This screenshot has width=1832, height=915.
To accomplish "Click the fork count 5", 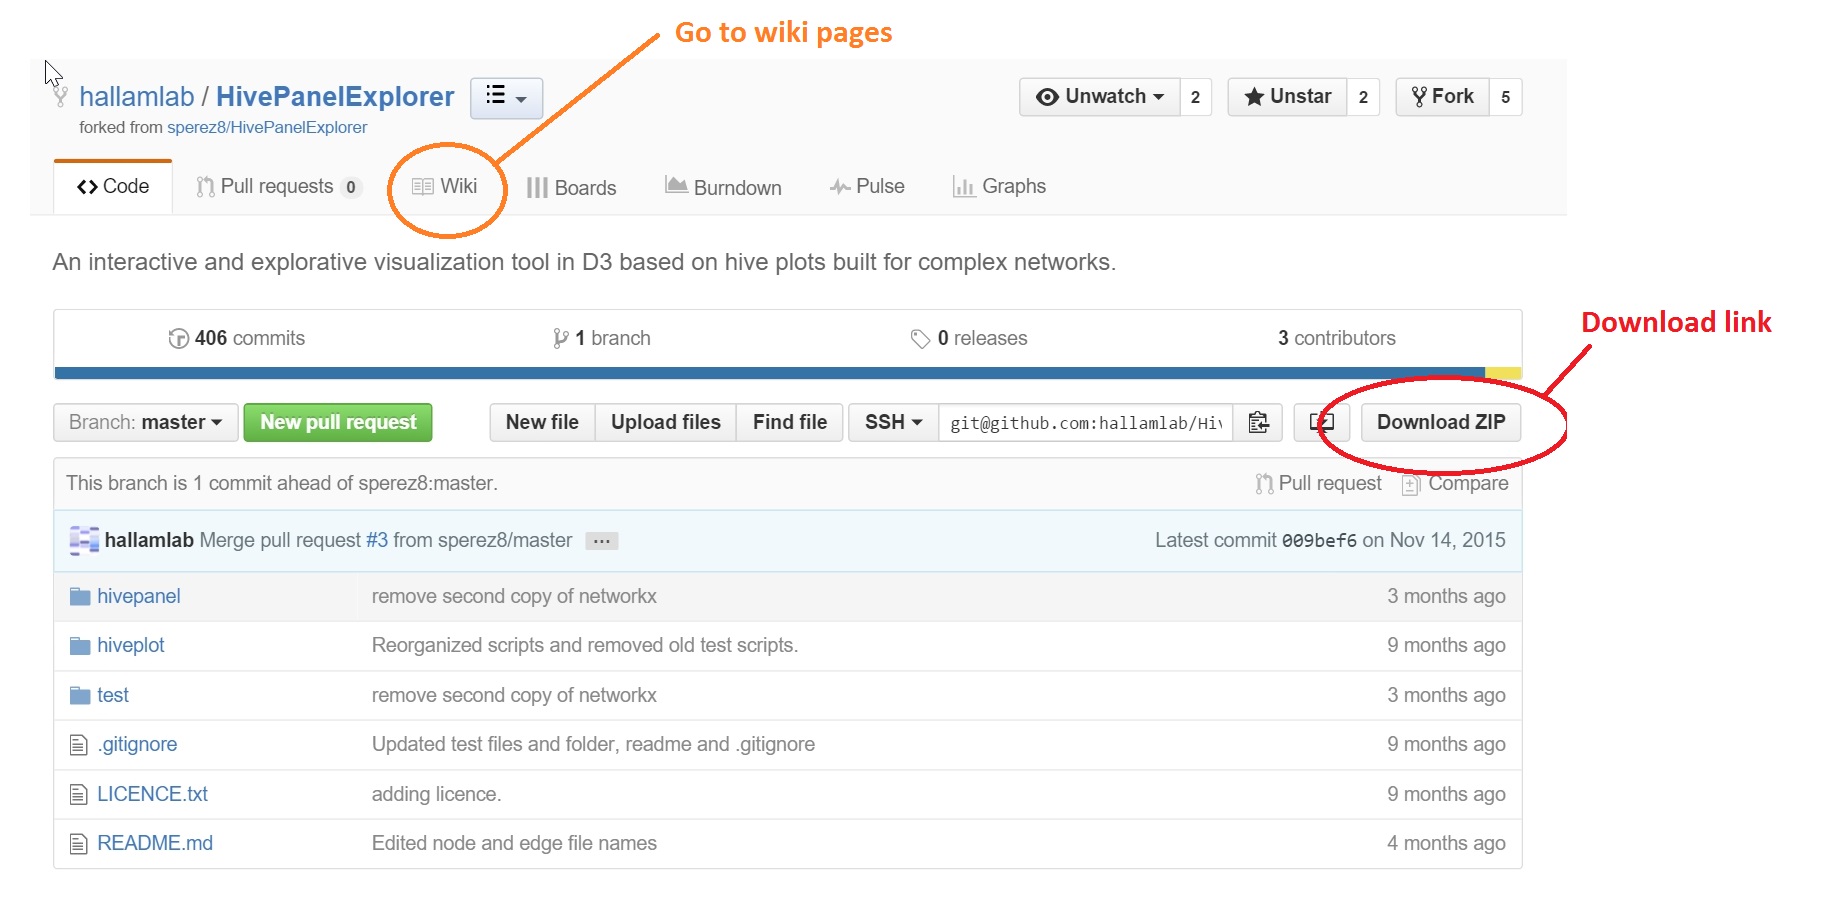I will pos(1505,97).
